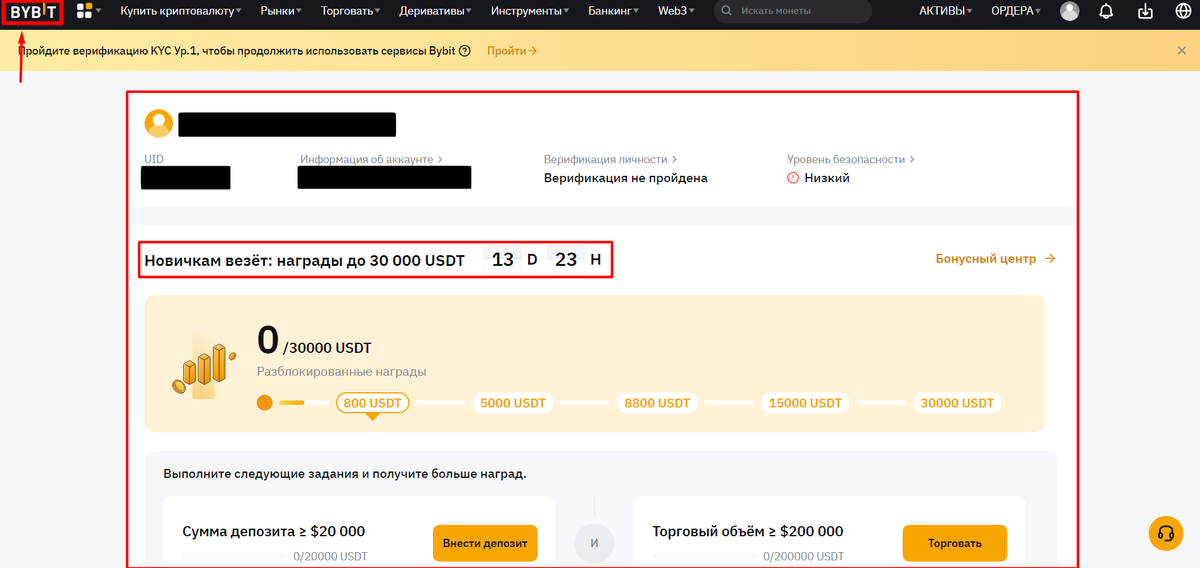The image size is (1200, 568).
Task: Click the countdown hours value 23
Action: 566,259
